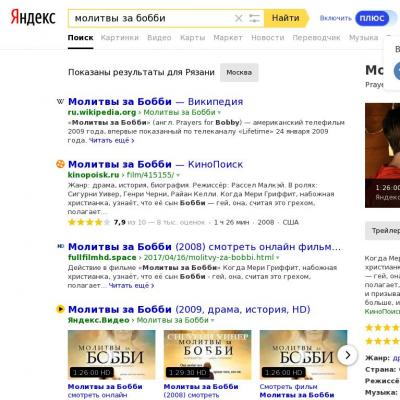Click the 2017/04/16/molitvy-za-bobbi.html breadcrumb path
The image size is (400, 400).
pos(209,258)
